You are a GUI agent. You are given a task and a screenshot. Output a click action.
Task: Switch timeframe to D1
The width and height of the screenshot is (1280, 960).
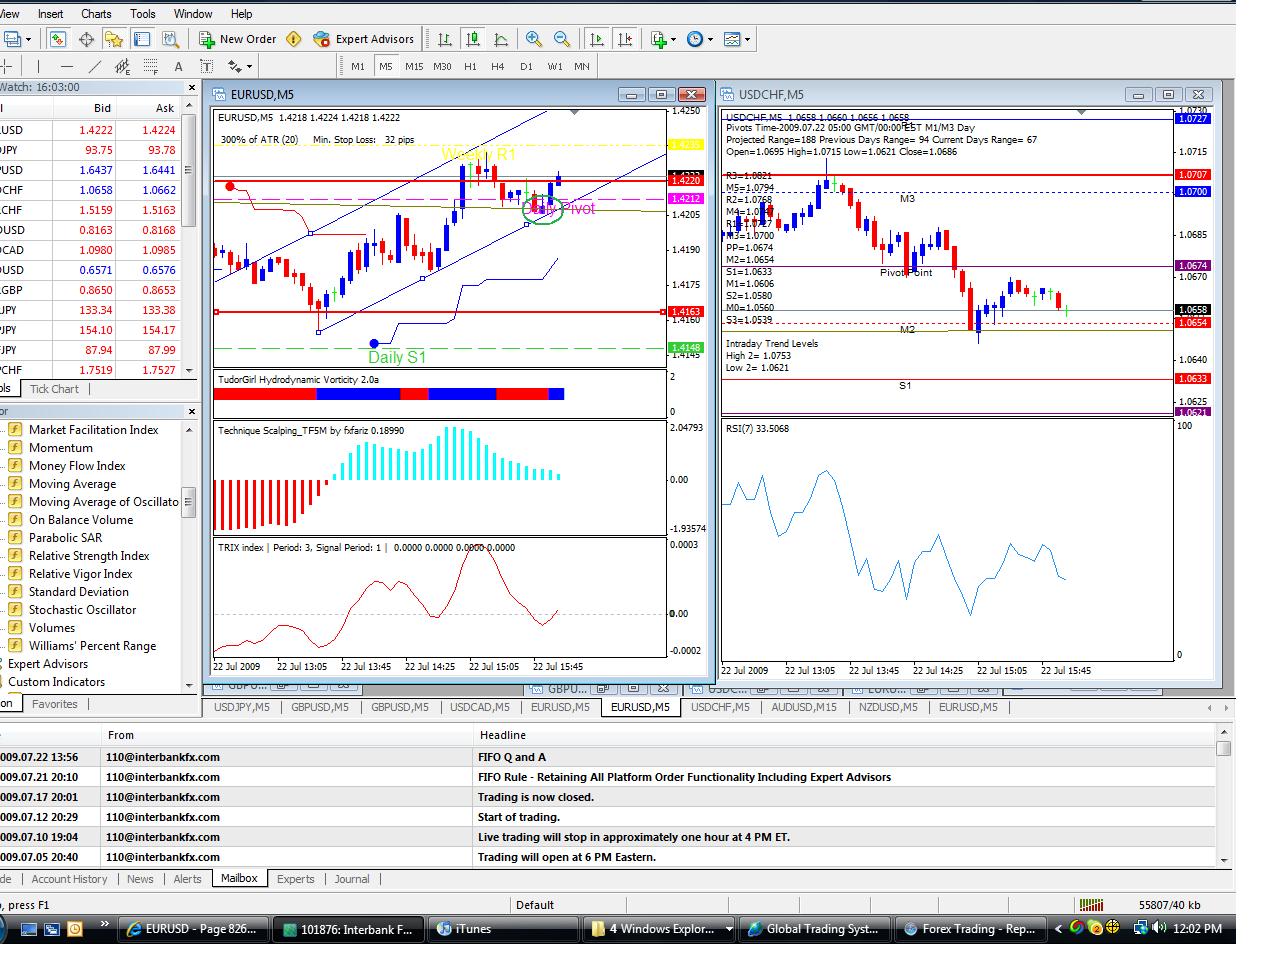click(526, 66)
